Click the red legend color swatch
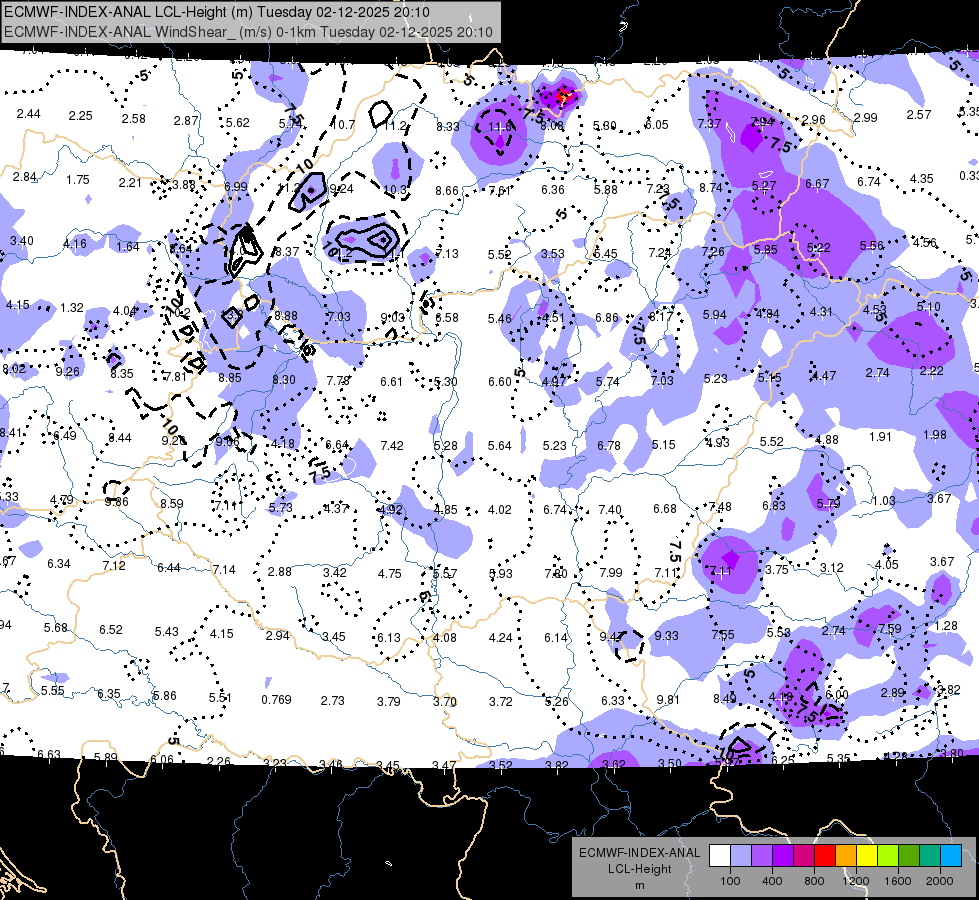 (825, 856)
